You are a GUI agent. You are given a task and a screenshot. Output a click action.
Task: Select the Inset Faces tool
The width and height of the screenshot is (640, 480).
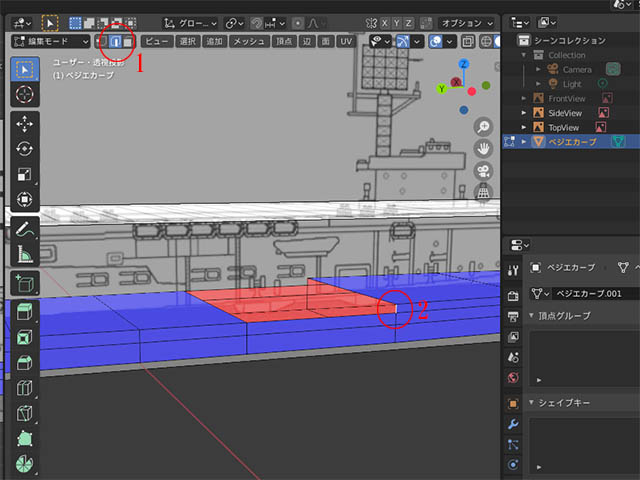click(24, 338)
